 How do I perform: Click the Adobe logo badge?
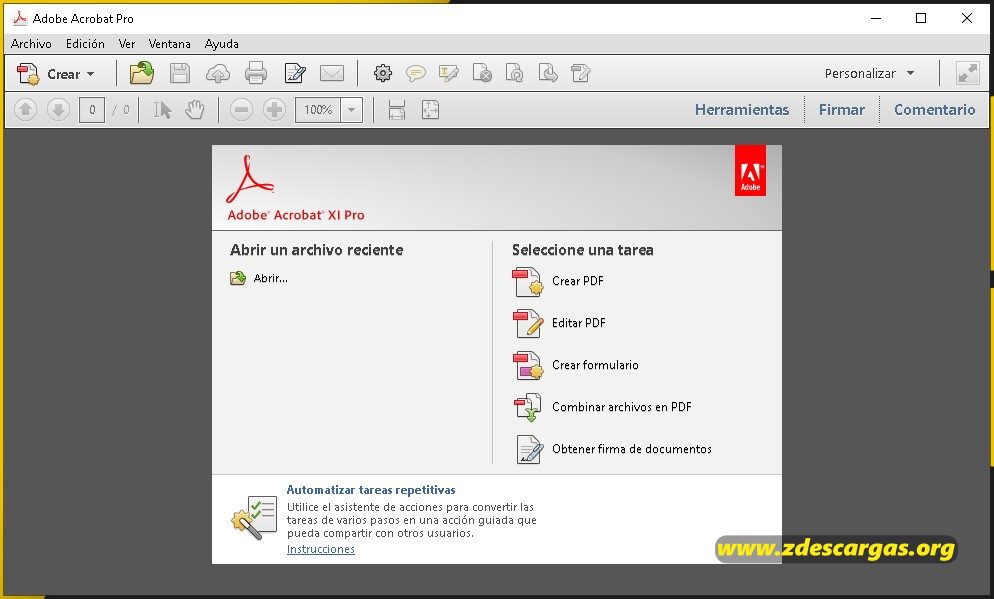[x=750, y=171]
